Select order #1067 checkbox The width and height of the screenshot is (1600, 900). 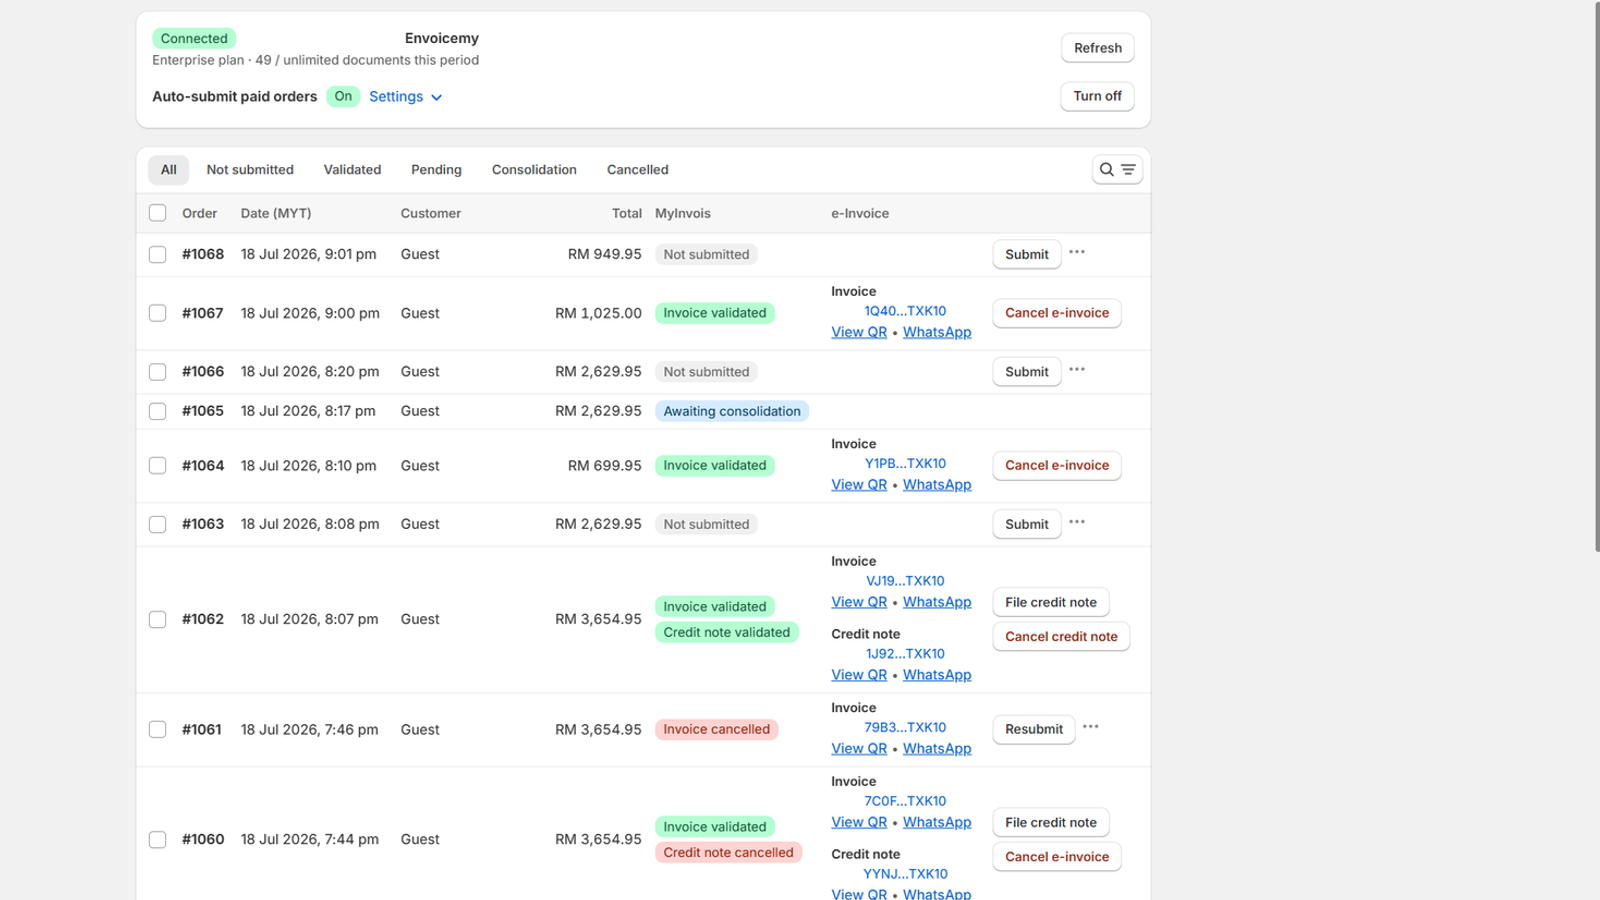(158, 313)
